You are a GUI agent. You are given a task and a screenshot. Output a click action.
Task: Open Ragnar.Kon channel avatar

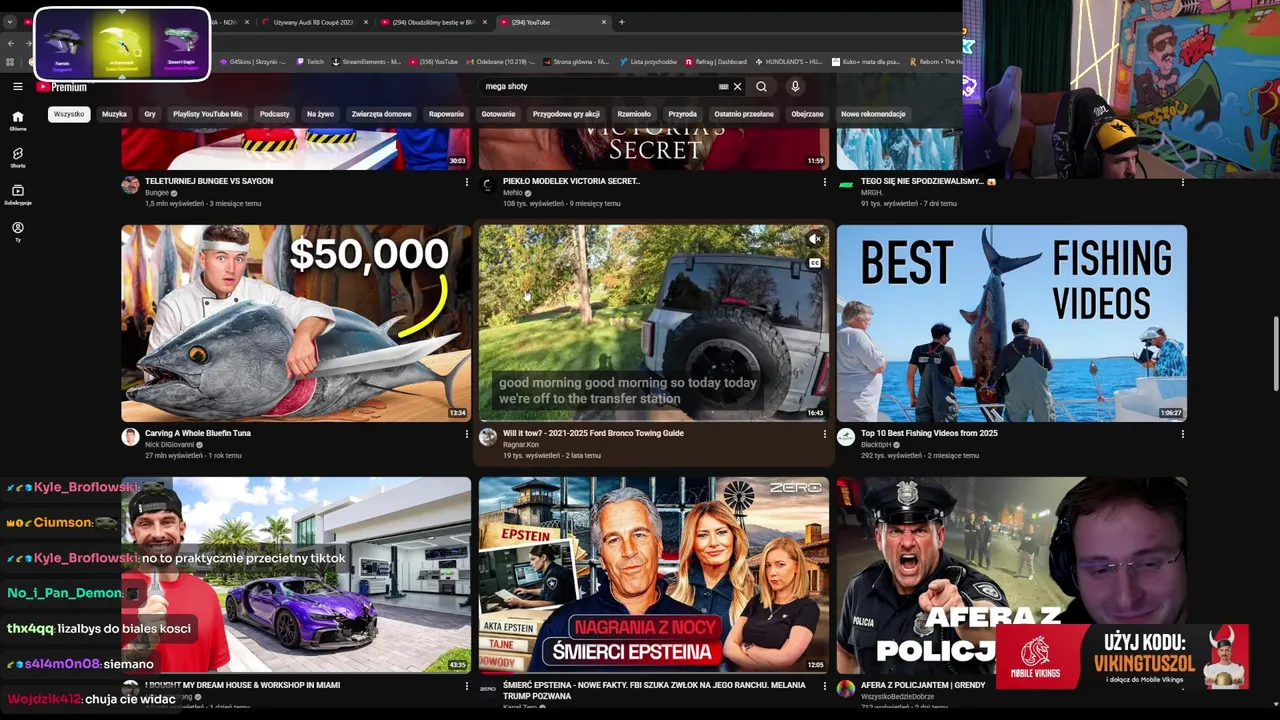488,437
